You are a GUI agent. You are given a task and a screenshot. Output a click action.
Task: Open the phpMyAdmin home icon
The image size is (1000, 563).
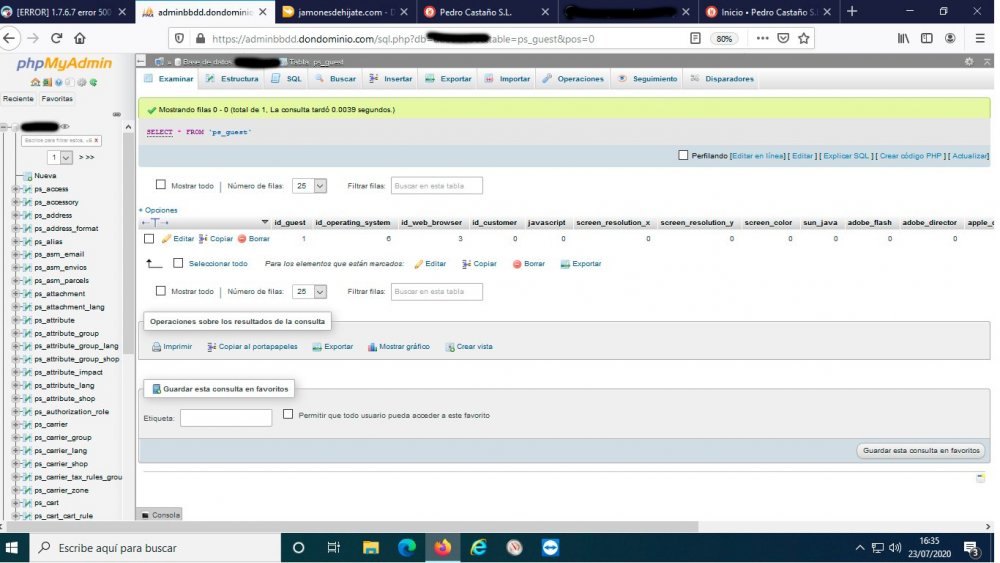click(x=36, y=82)
